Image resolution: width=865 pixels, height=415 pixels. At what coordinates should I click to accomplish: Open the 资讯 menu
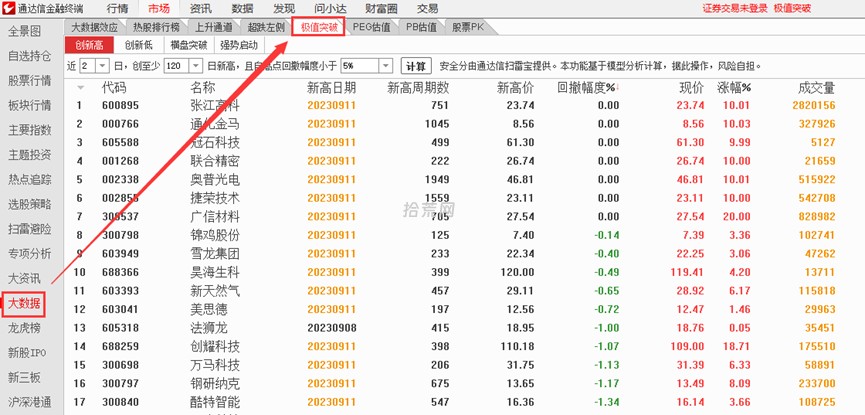pyautogui.click(x=200, y=8)
